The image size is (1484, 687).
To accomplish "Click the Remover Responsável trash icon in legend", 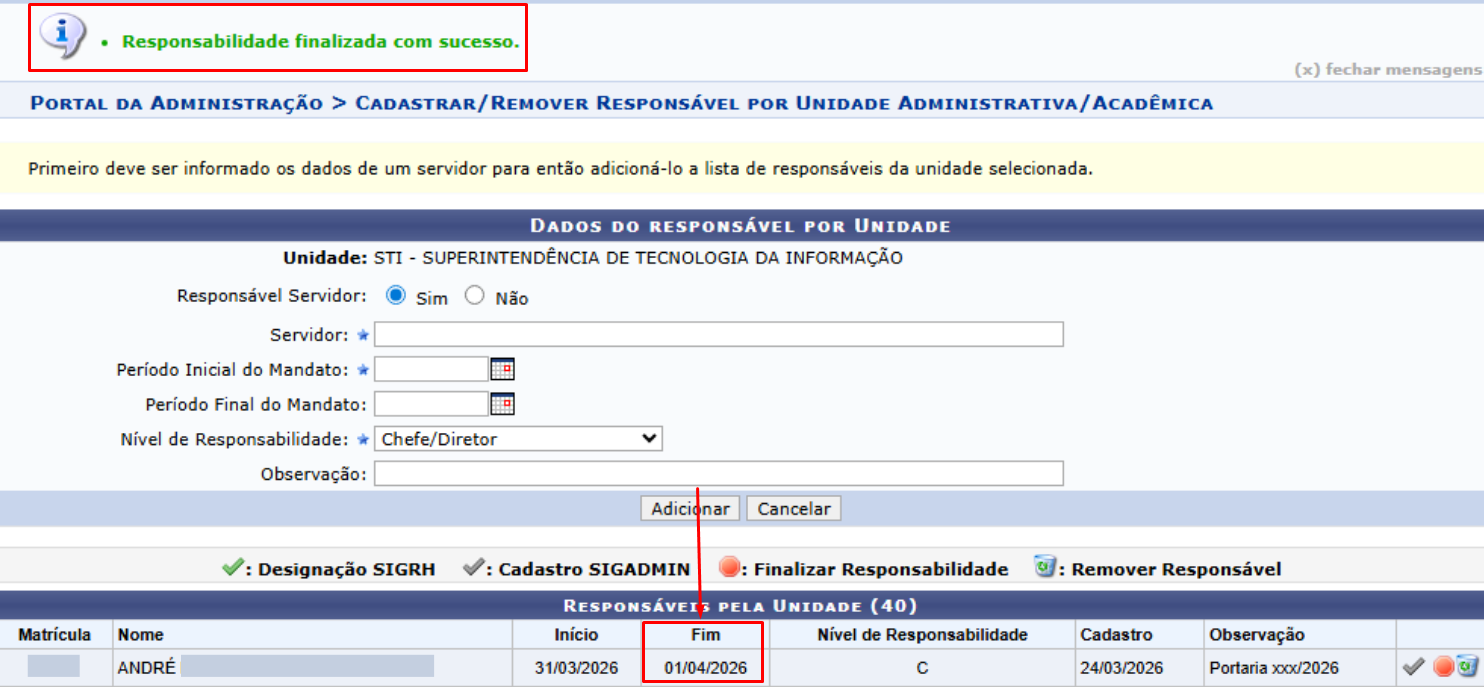I will [1045, 568].
